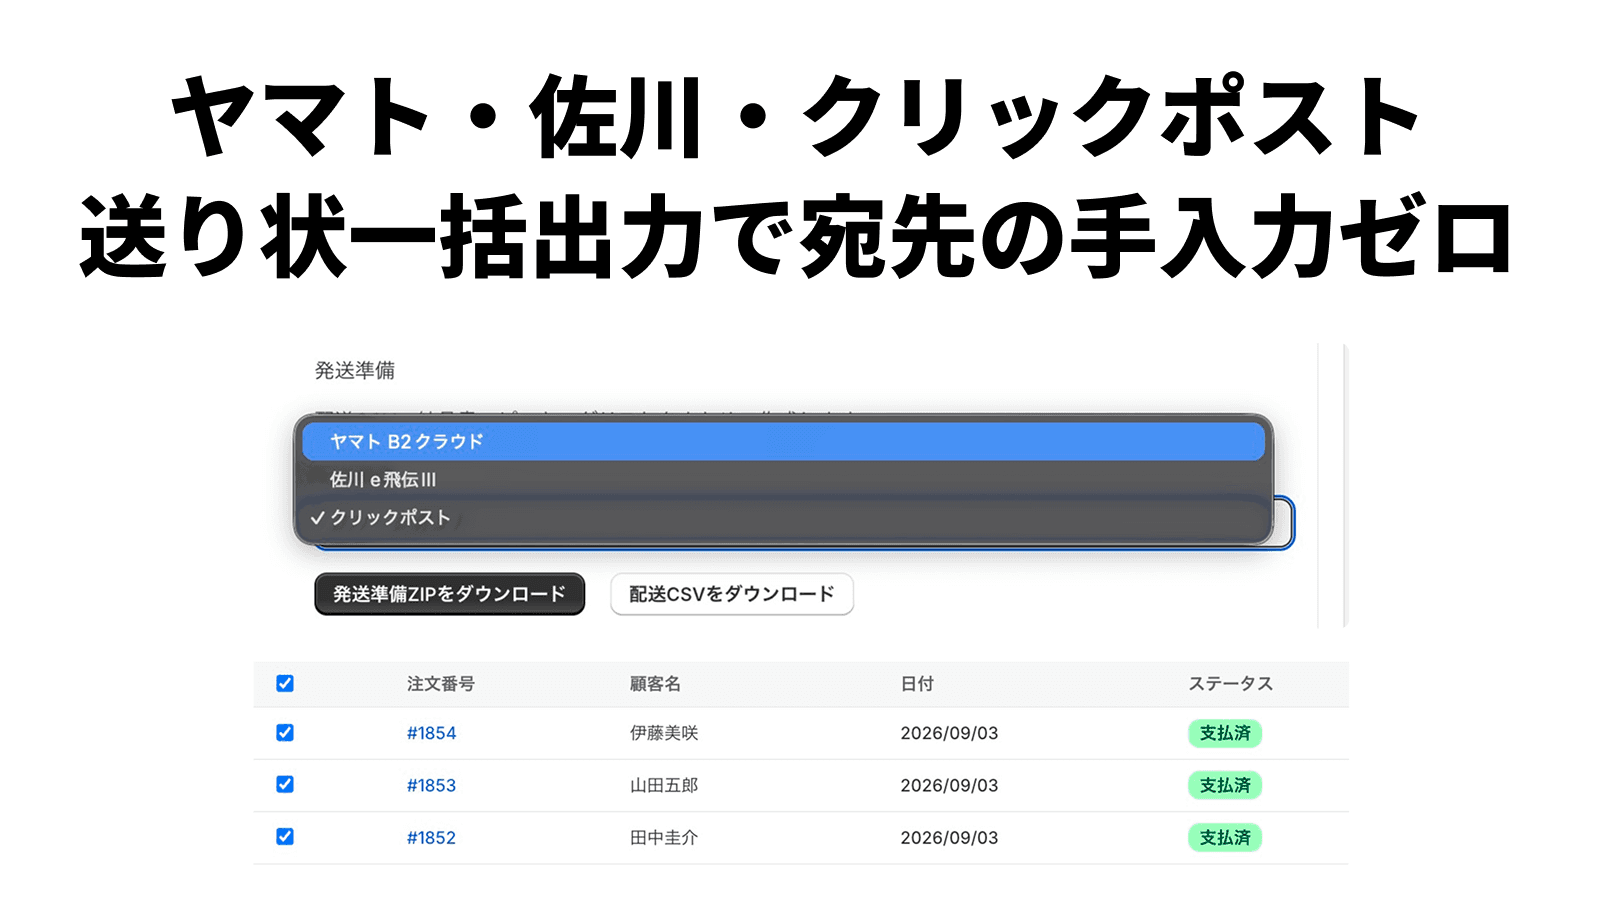Click the 顧客名 column header
Screen dimensions: 1600x900
655,684
